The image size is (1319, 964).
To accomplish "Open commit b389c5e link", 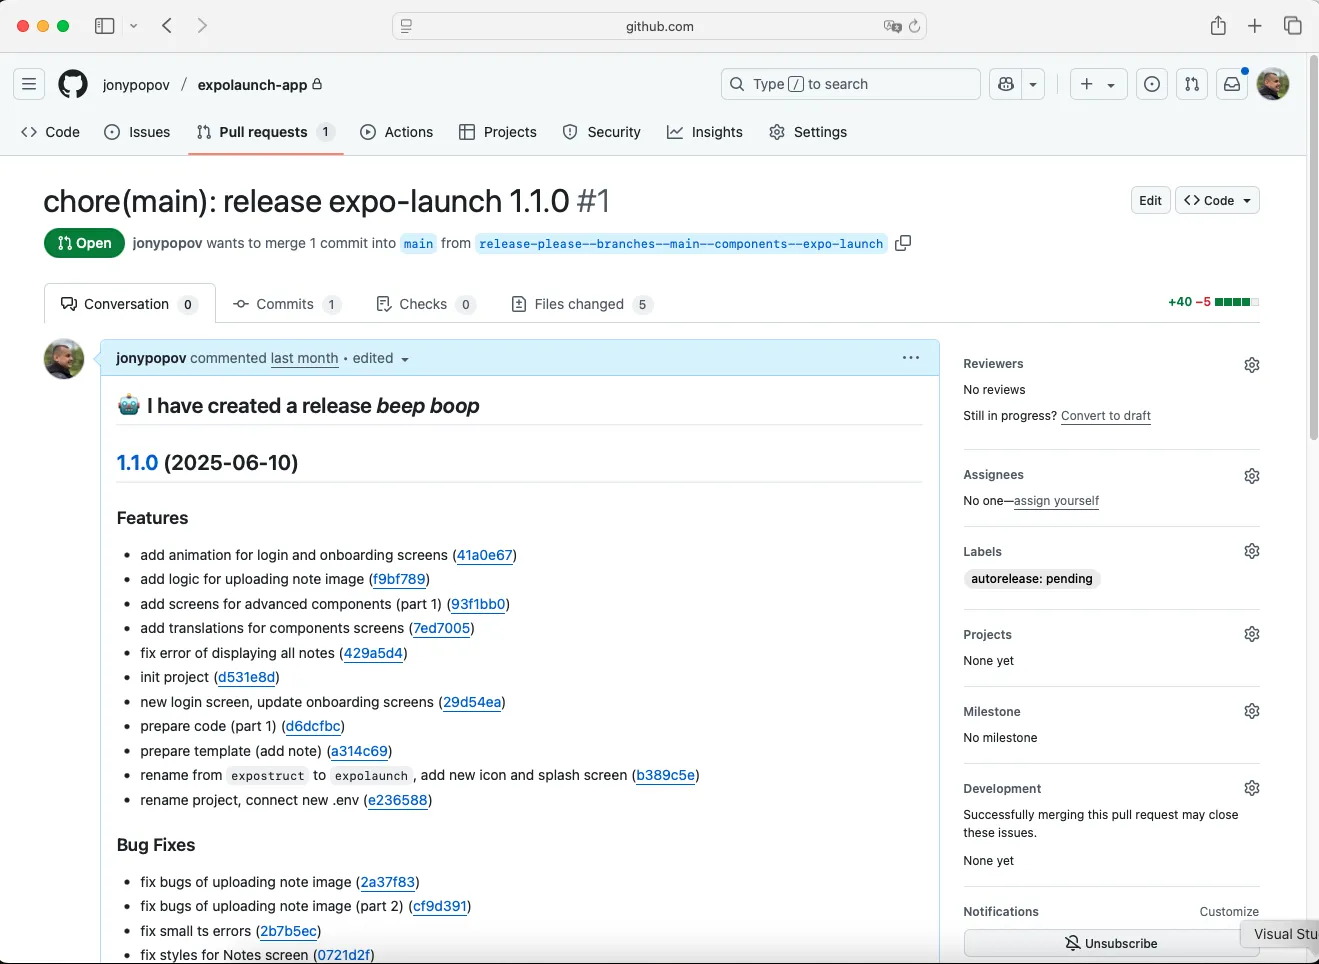I will coord(666,775).
